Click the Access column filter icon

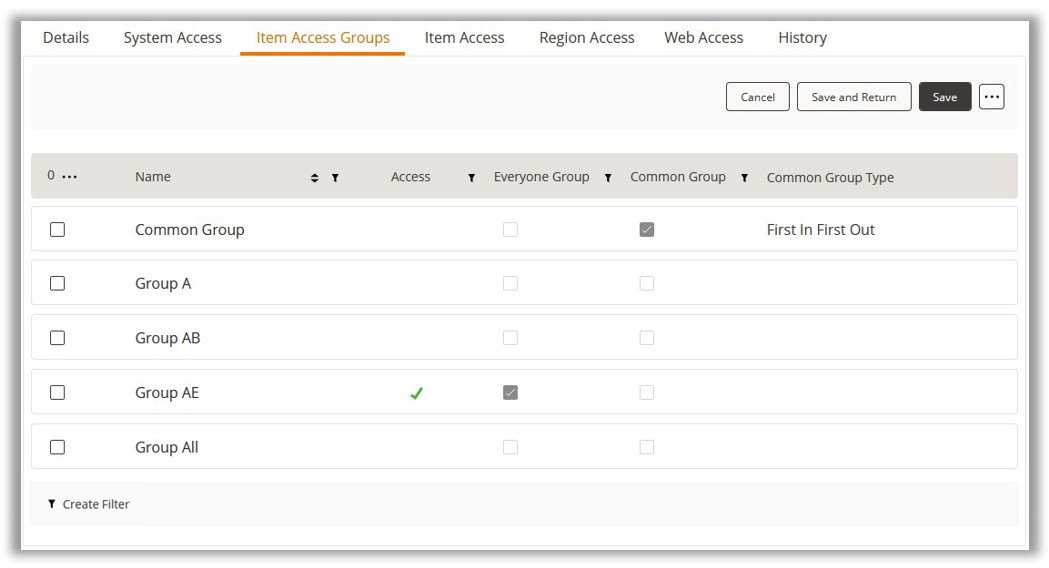tap(471, 178)
